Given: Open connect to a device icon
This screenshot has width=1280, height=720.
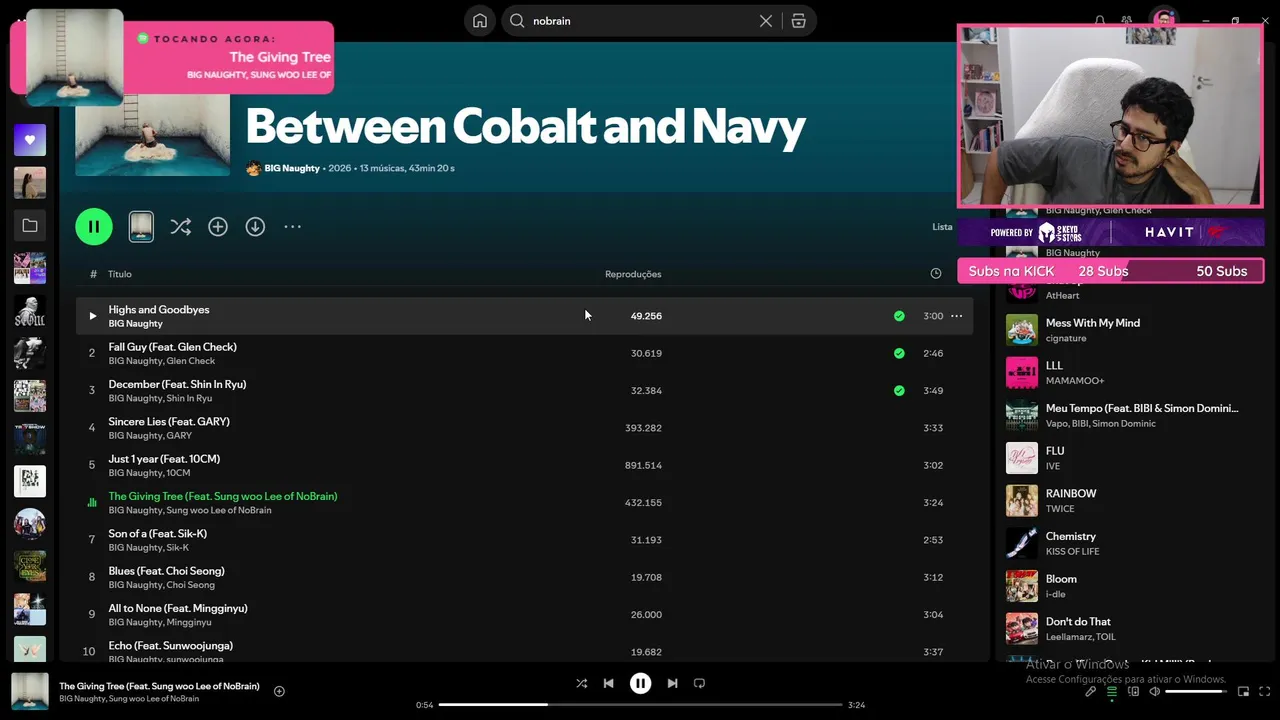Looking at the screenshot, I should point(1133,691).
